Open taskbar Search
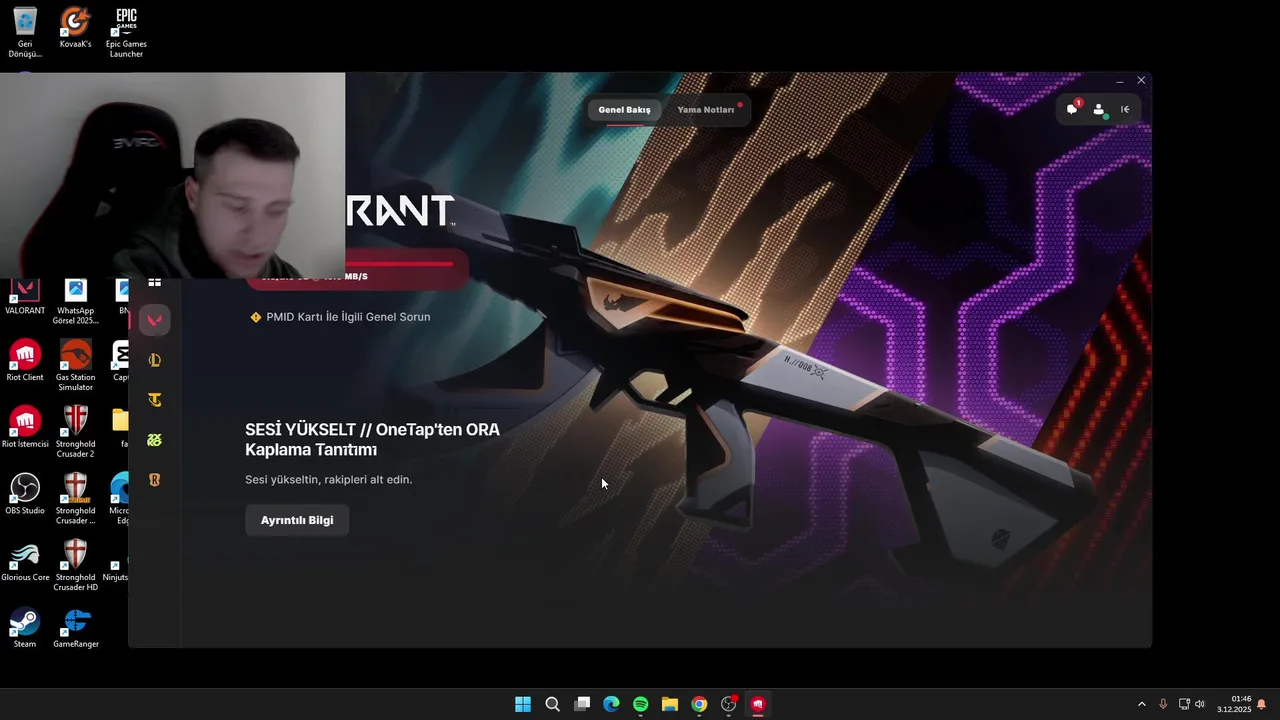This screenshot has width=1280, height=720. 552,704
